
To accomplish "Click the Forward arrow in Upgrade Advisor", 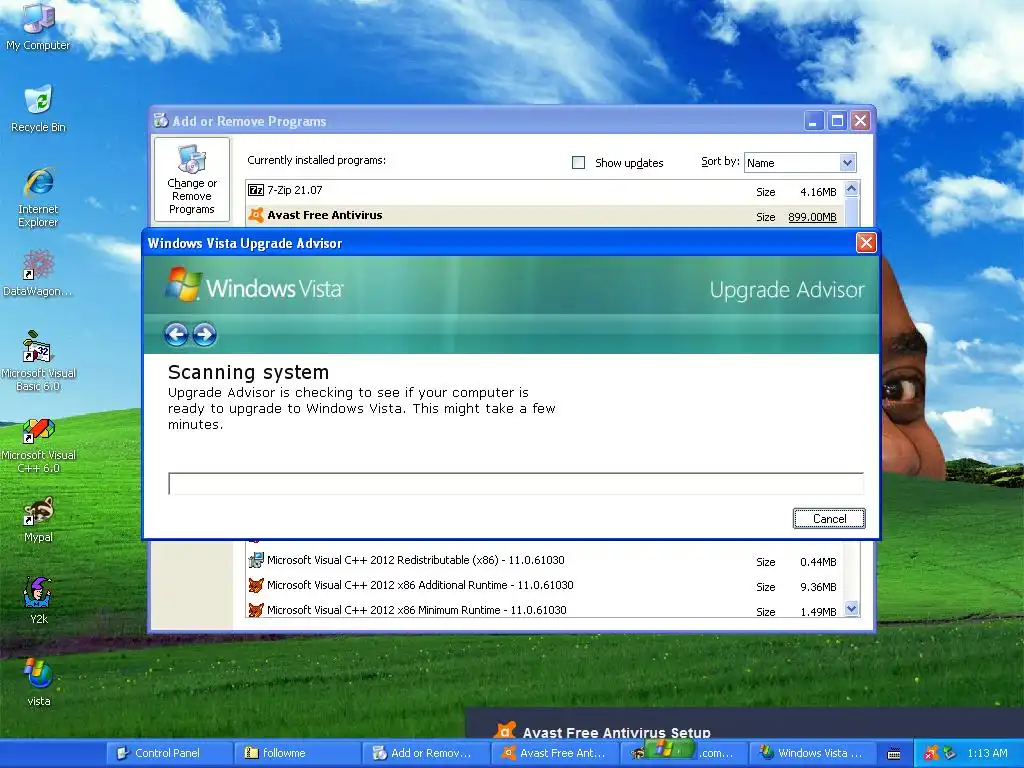I will pyautogui.click(x=204, y=334).
